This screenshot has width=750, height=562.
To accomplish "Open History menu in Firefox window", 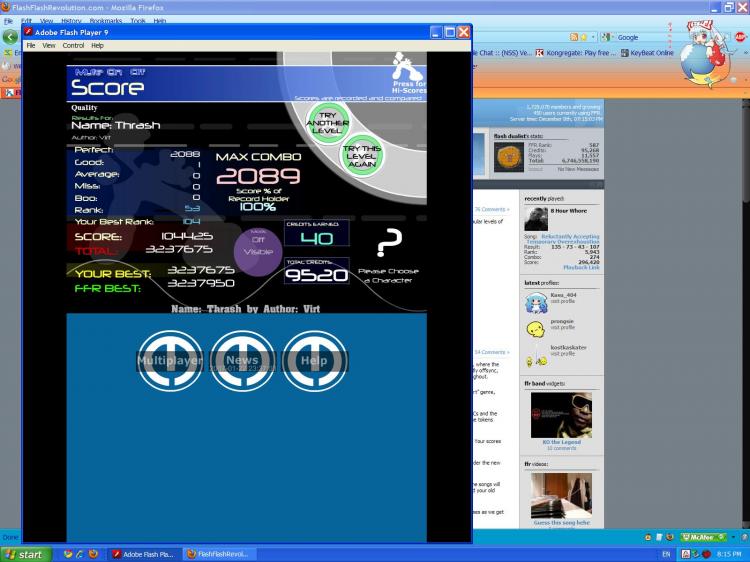I will pos(71,21).
